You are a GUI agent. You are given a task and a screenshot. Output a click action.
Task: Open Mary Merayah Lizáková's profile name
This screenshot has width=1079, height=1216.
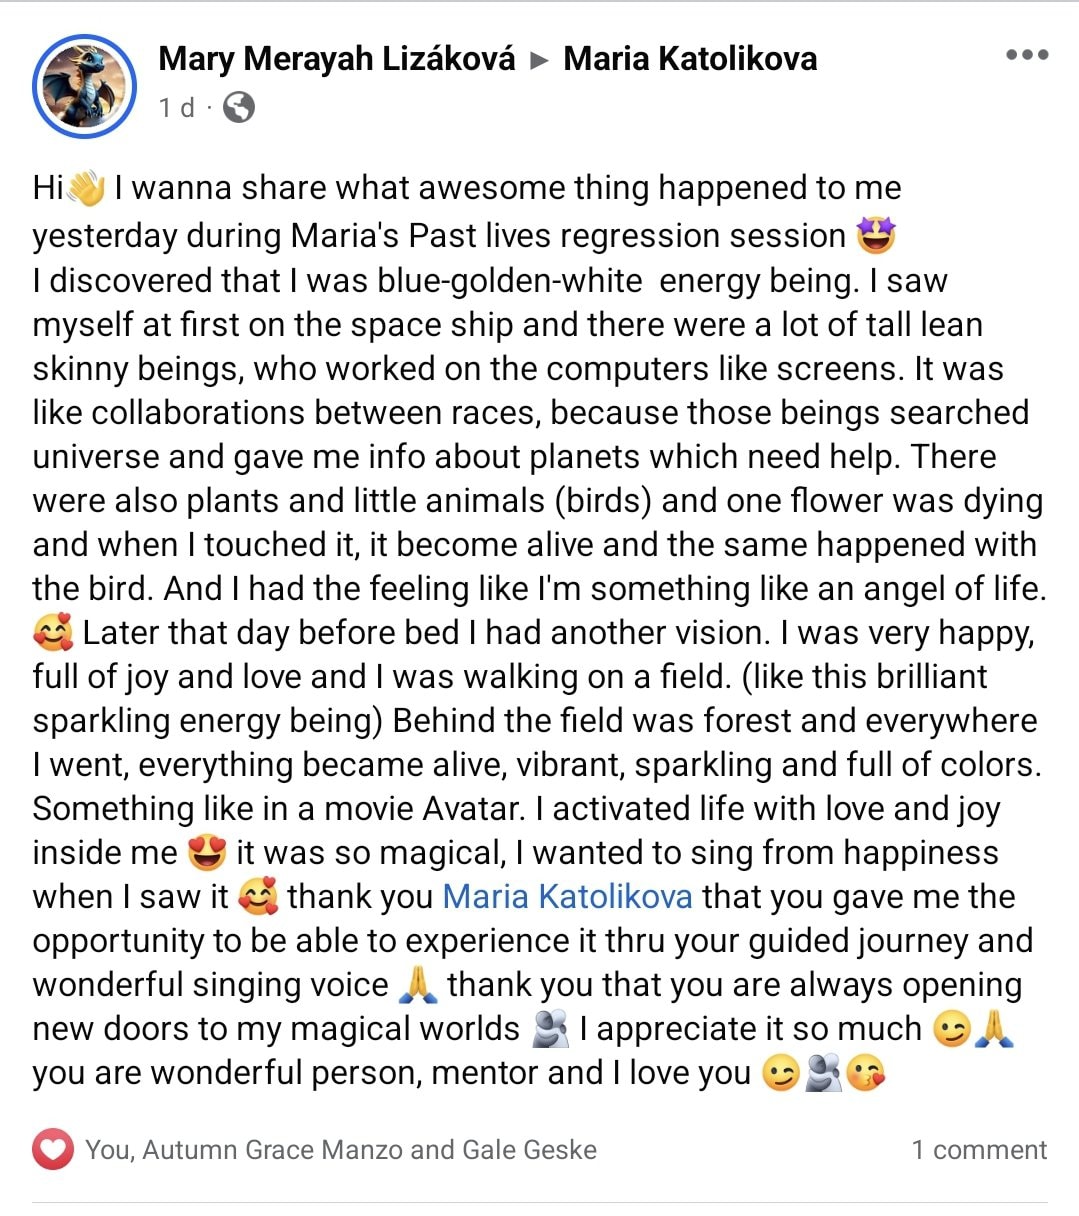337,59
